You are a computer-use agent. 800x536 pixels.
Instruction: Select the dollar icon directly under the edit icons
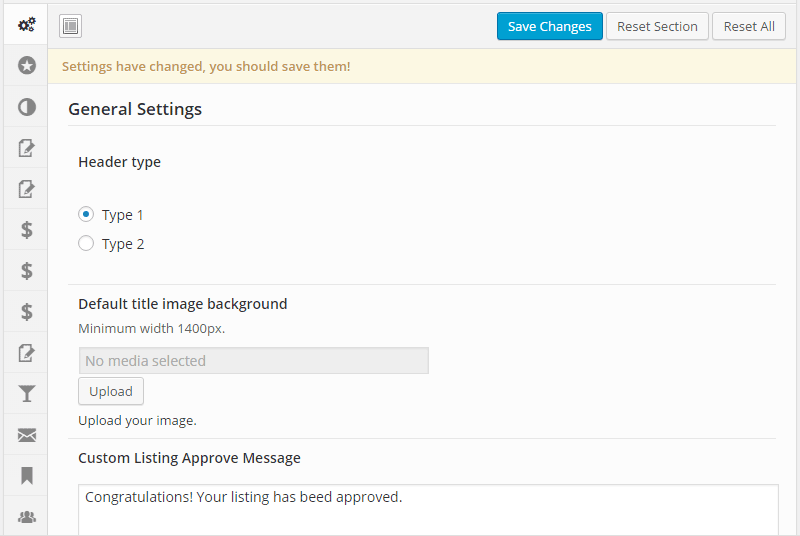[x=26, y=230]
